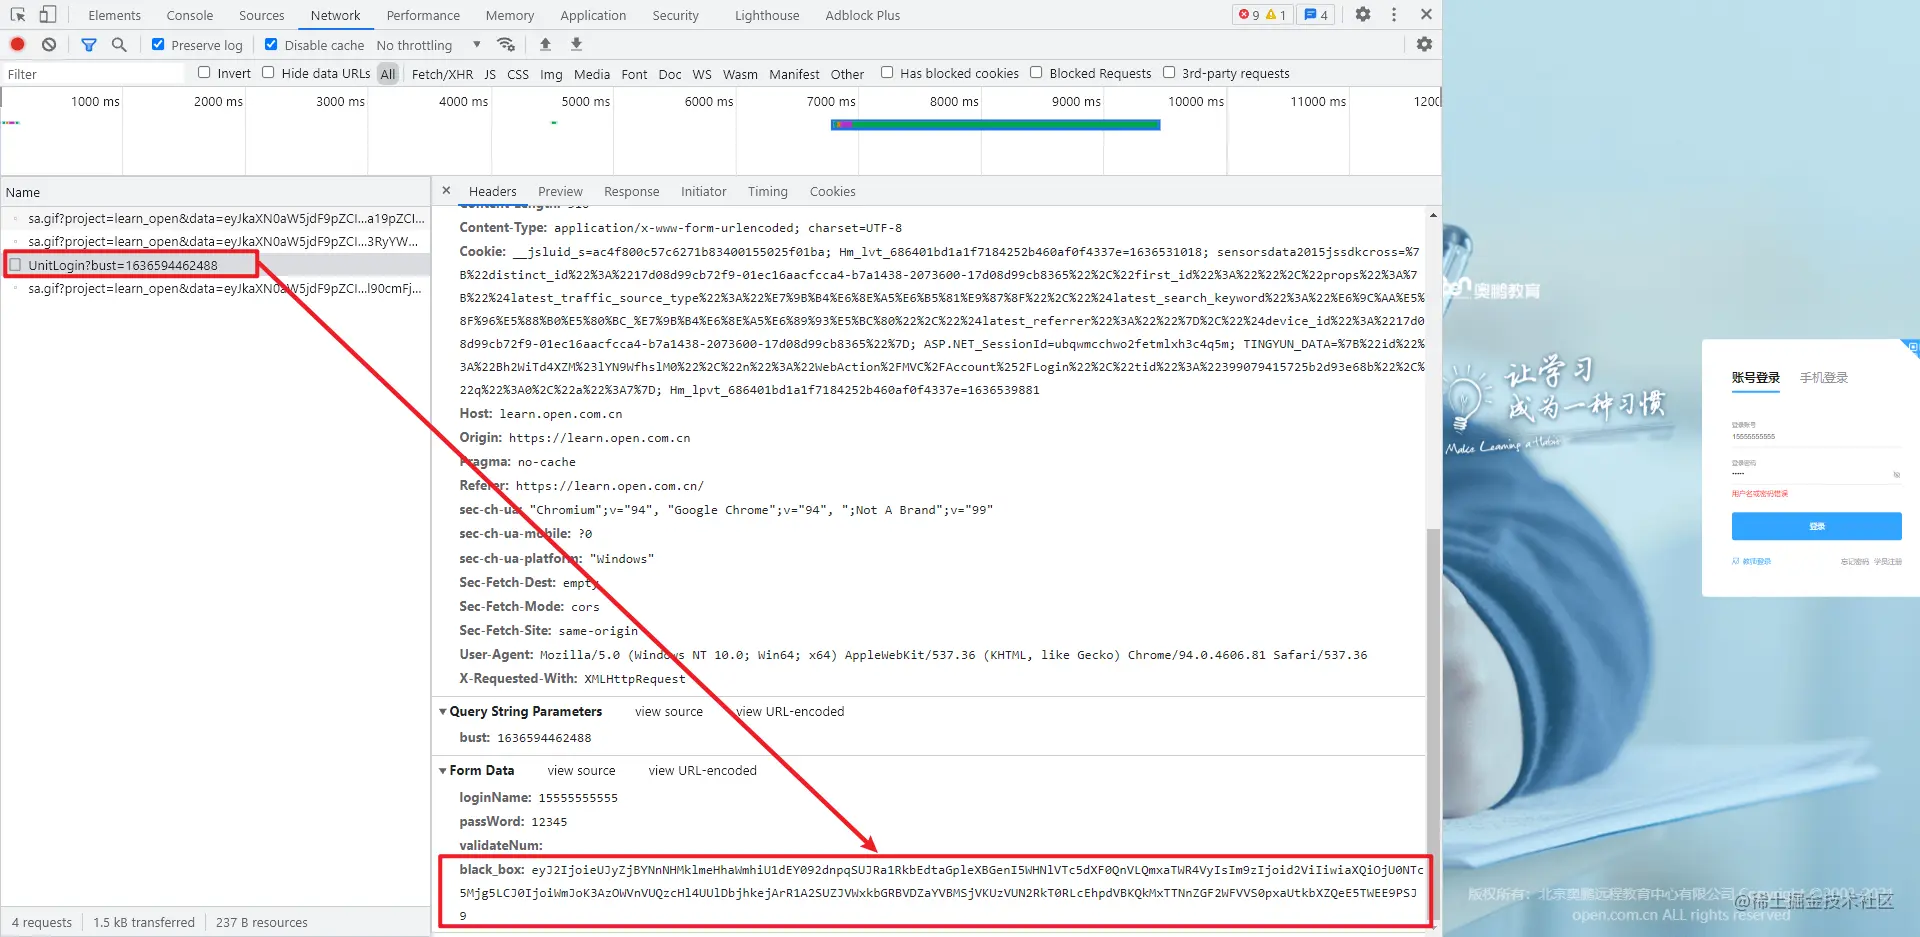
Task: Import HAR file with upload arrow
Action: (545, 44)
